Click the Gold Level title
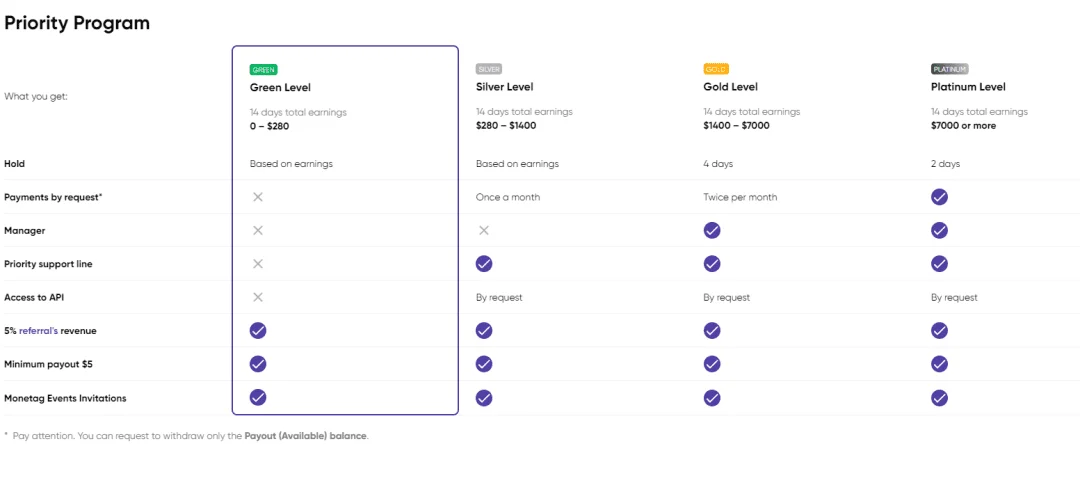1080x485 pixels. pyautogui.click(x=731, y=87)
